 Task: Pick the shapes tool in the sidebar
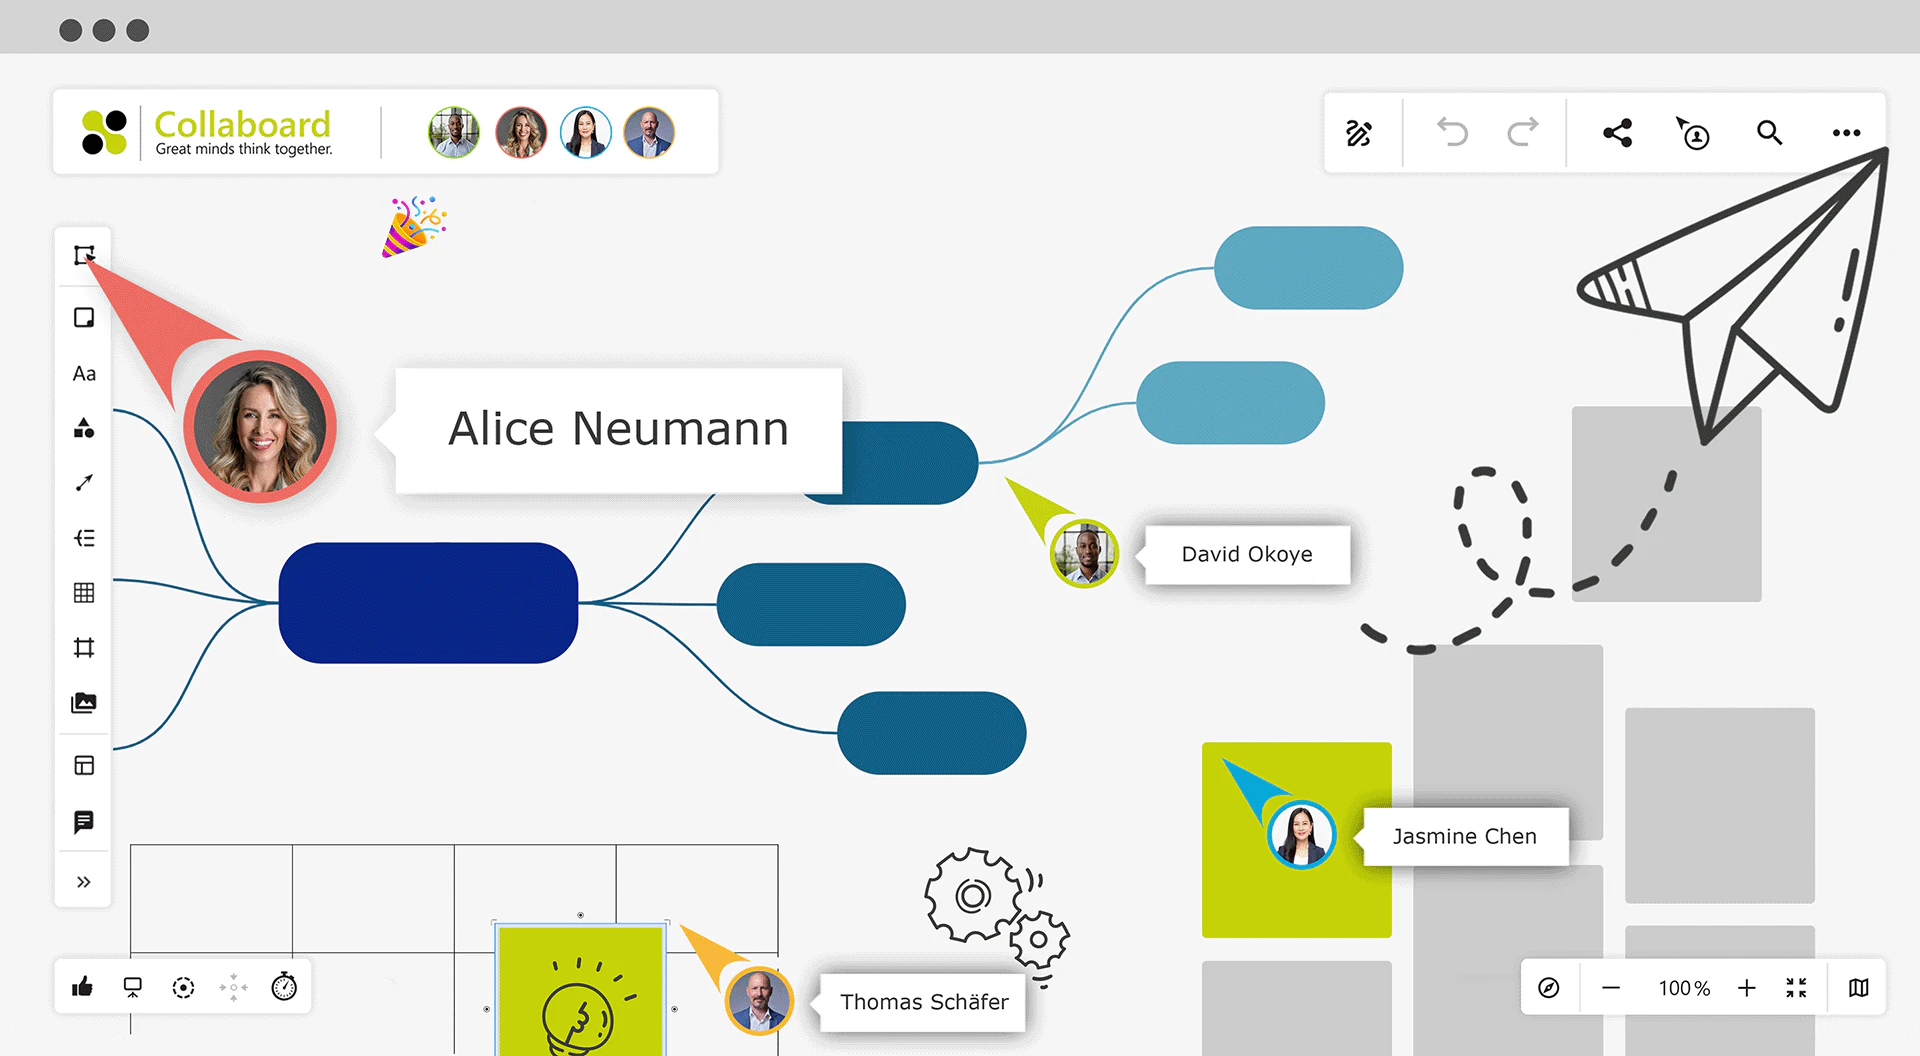click(x=83, y=429)
